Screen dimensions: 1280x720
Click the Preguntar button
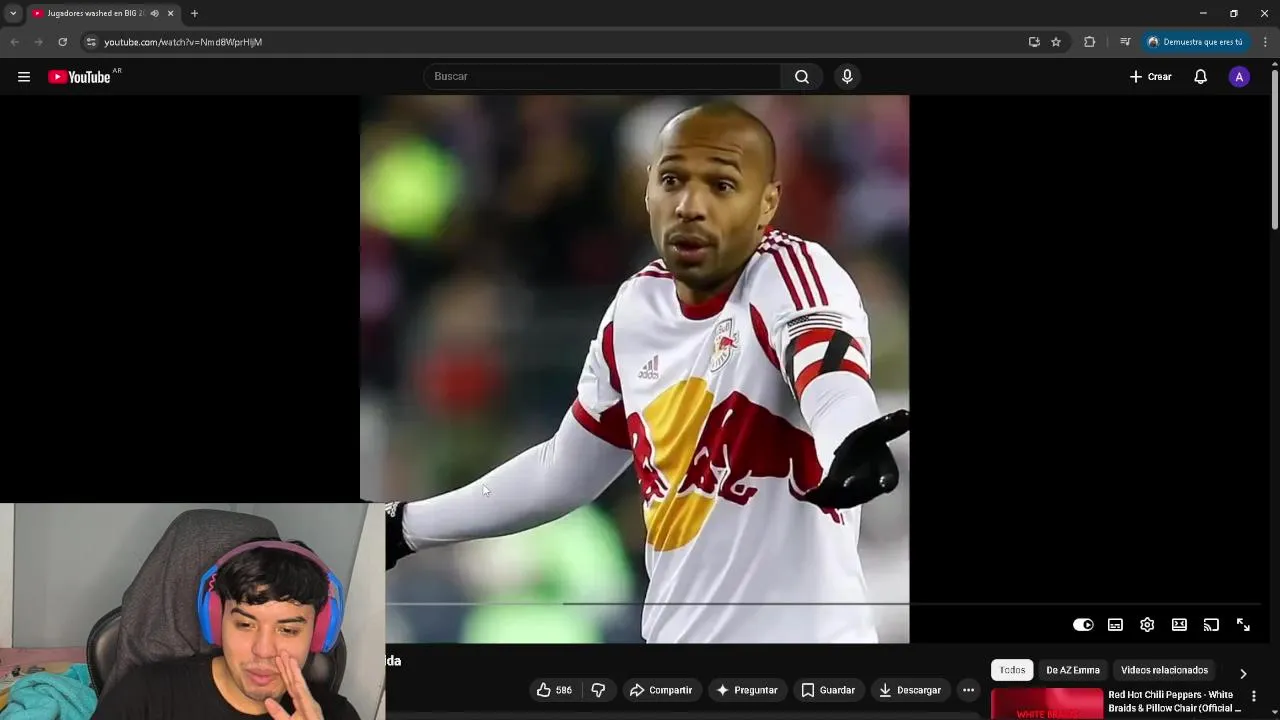click(x=746, y=690)
